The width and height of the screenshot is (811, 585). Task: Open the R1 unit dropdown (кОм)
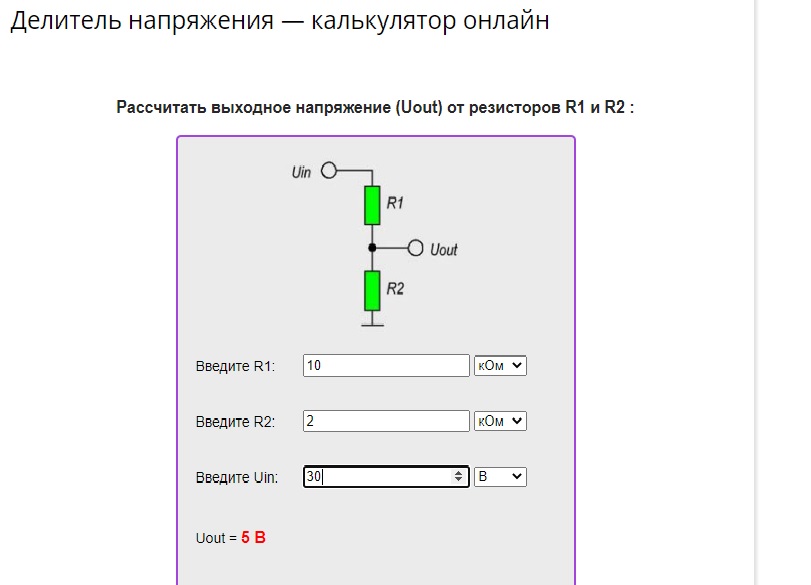tap(500, 366)
